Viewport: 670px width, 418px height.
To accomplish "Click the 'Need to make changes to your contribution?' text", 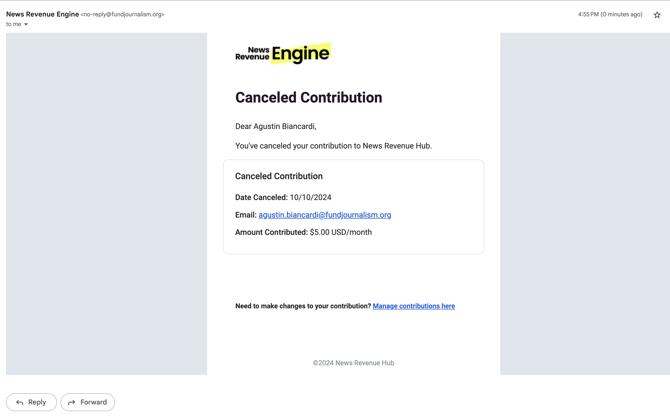I will point(303,306).
